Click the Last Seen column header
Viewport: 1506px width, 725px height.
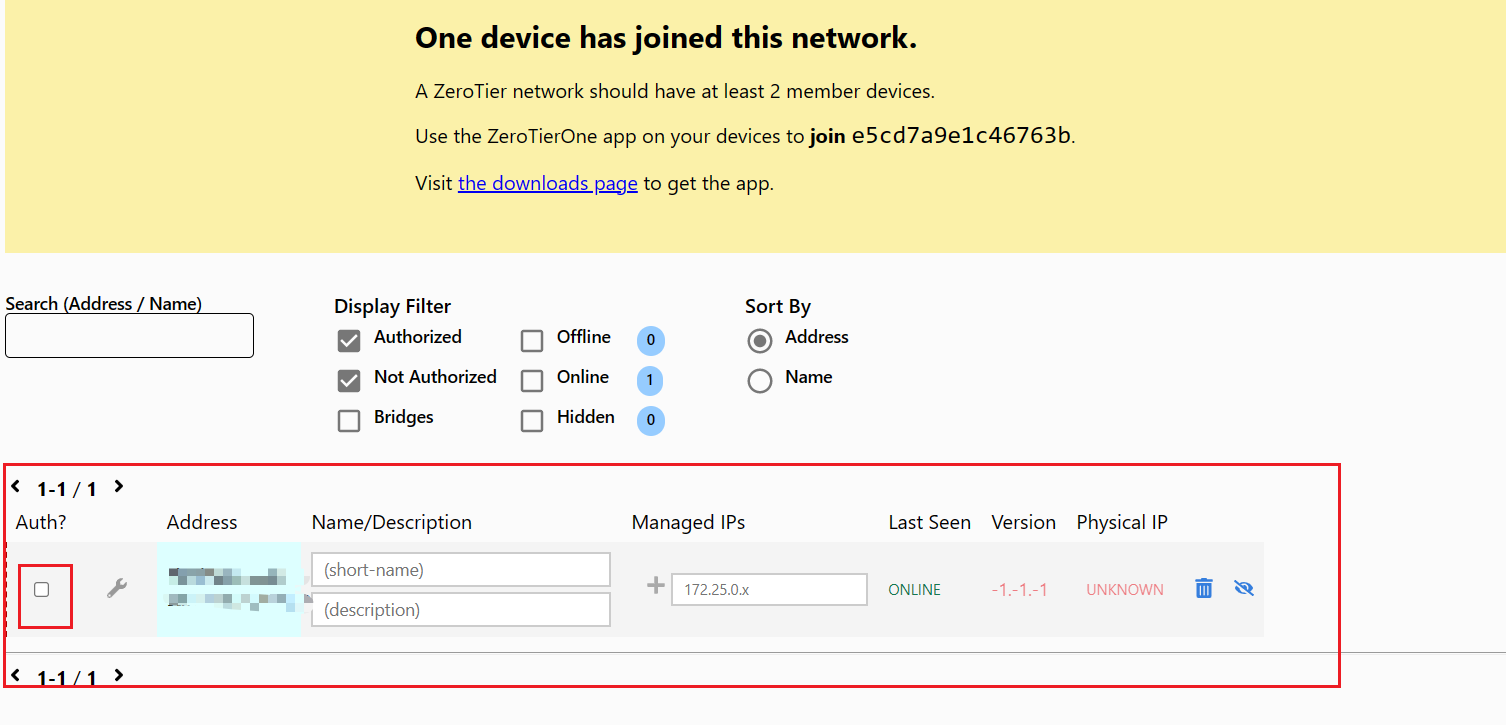(x=930, y=522)
